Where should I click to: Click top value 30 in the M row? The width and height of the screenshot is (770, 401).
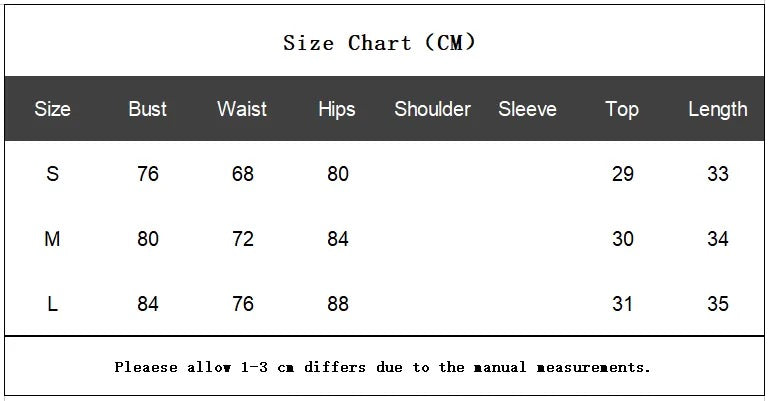coord(623,239)
